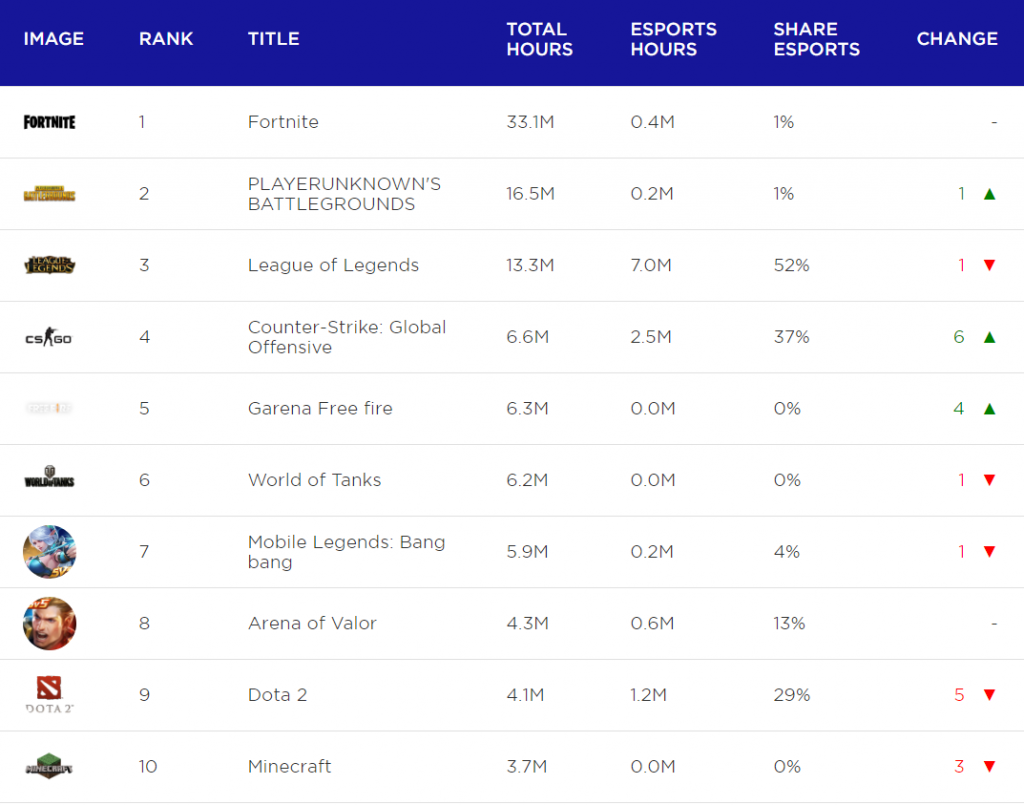The image size is (1024, 805).
Task: Select the Dota 2 title text
Action: [278, 695]
